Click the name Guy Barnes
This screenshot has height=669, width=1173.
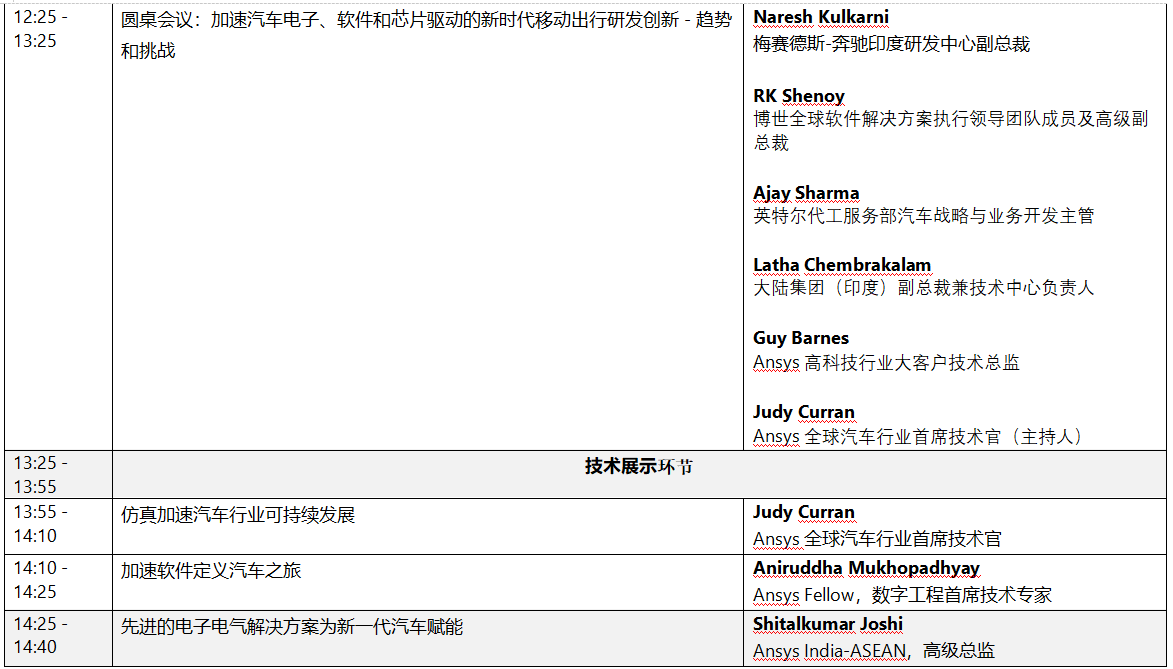[800, 338]
